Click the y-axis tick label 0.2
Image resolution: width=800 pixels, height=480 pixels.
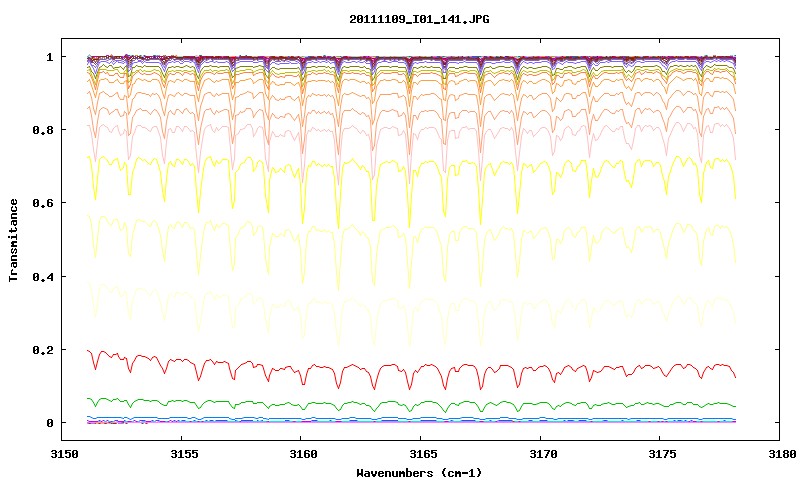[x=43, y=350]
